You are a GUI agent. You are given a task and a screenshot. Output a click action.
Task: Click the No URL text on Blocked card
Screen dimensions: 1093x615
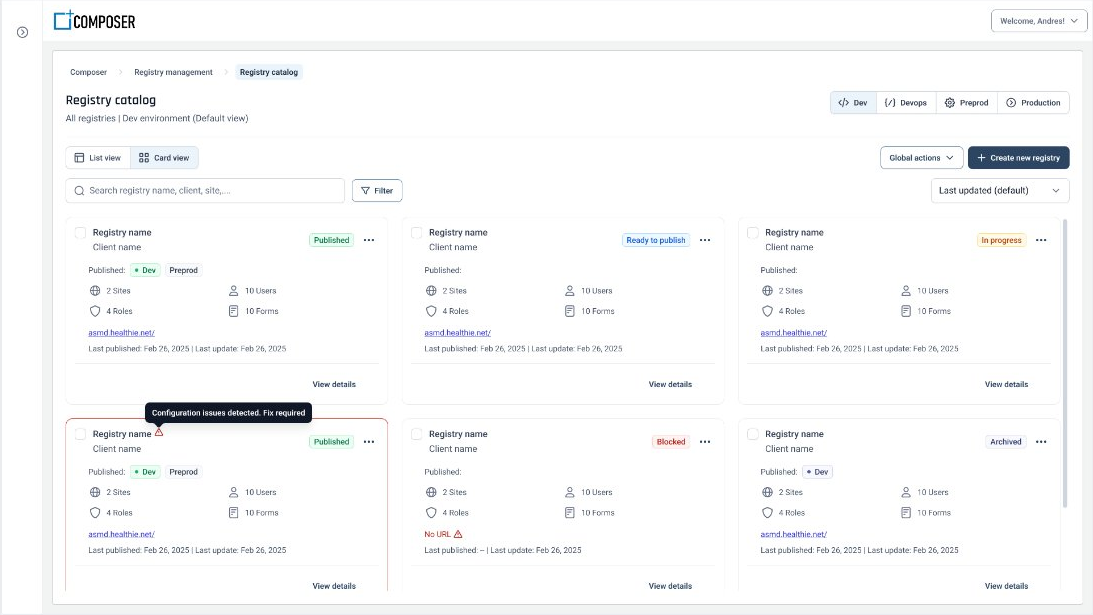(x=437, y=534)
